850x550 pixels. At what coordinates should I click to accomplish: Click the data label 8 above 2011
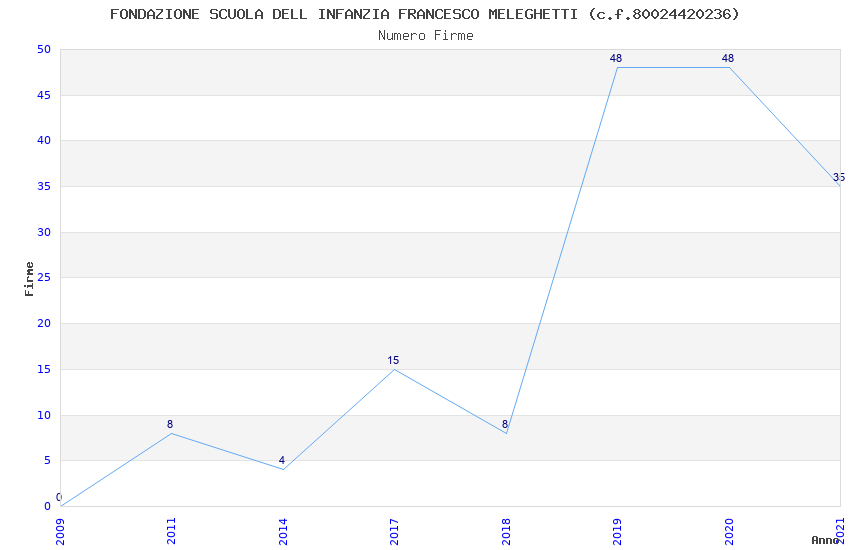coord(170,424)
